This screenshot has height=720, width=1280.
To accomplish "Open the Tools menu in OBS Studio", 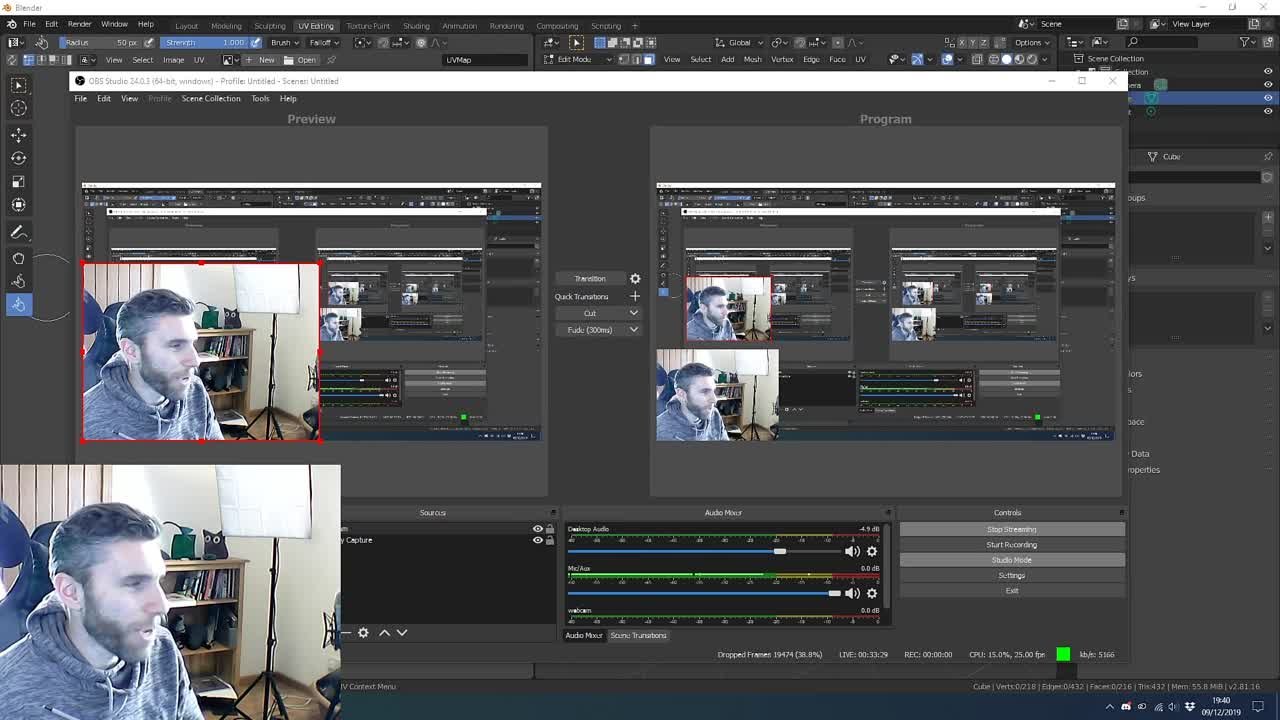I will (x=260, y=98).
